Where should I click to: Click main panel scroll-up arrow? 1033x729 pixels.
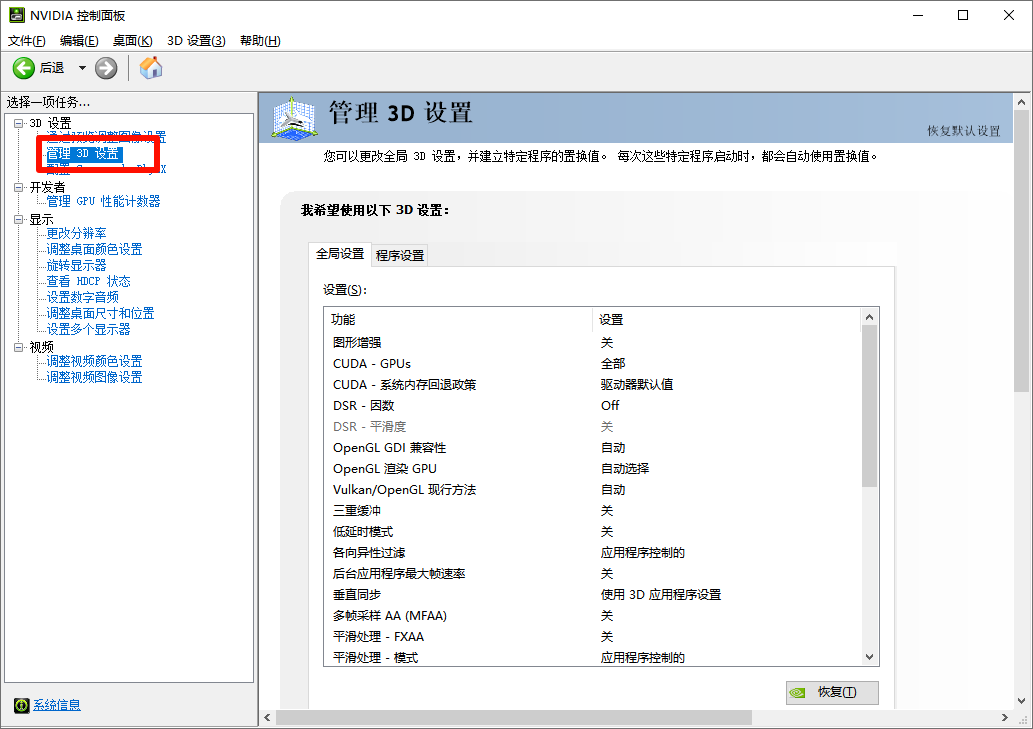pos(1021,102)
